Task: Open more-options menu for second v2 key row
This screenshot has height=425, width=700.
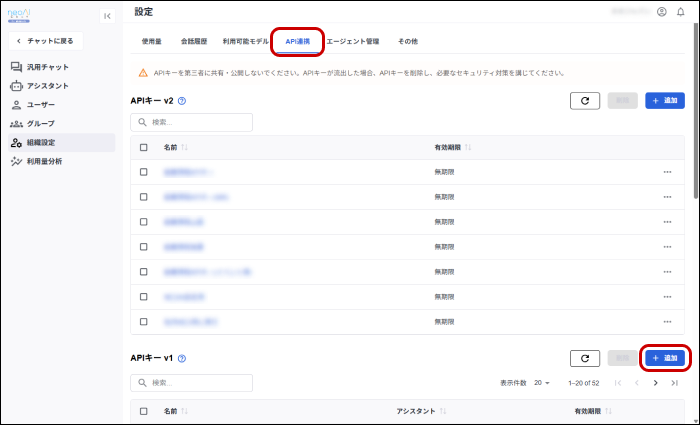Action: point(667,197)
